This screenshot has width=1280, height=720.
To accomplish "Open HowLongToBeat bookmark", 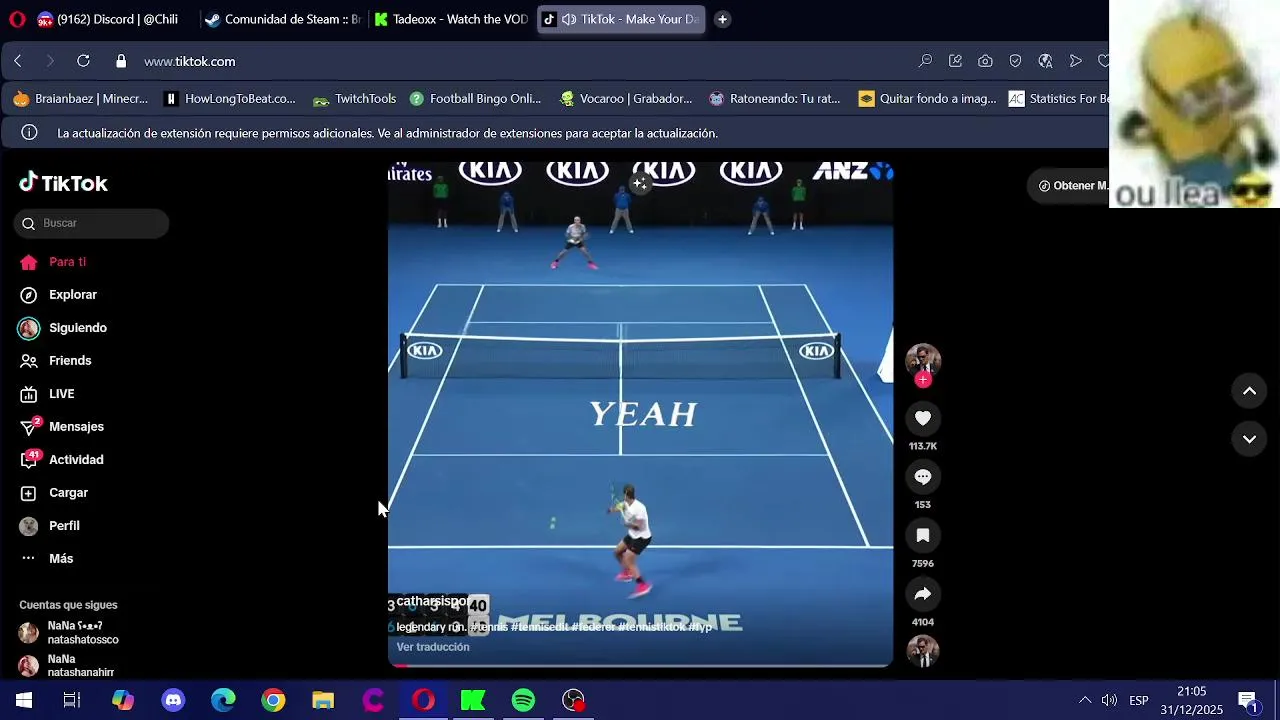I will pos(230,99).
